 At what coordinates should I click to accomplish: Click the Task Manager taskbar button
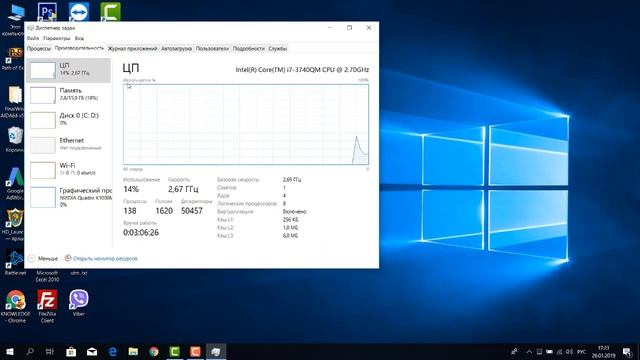216,351
